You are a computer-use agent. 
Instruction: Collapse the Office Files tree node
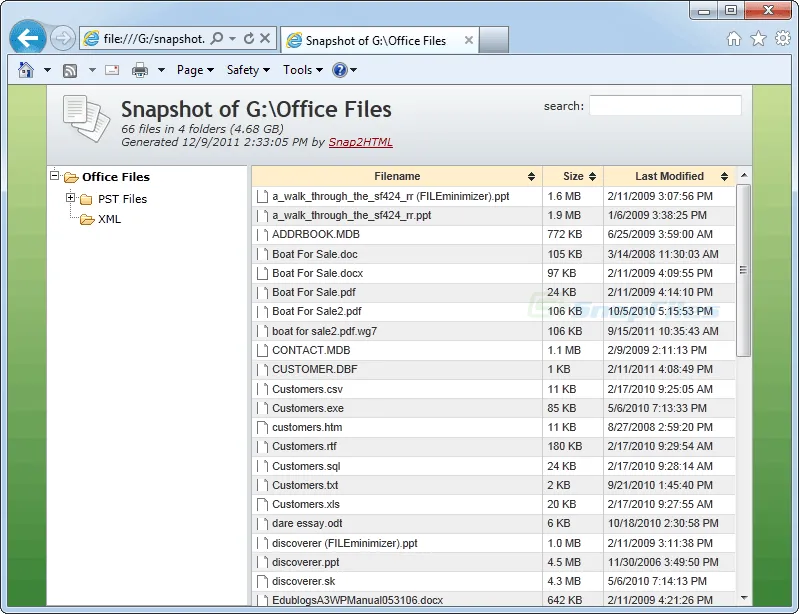click(x=55, y=176)
